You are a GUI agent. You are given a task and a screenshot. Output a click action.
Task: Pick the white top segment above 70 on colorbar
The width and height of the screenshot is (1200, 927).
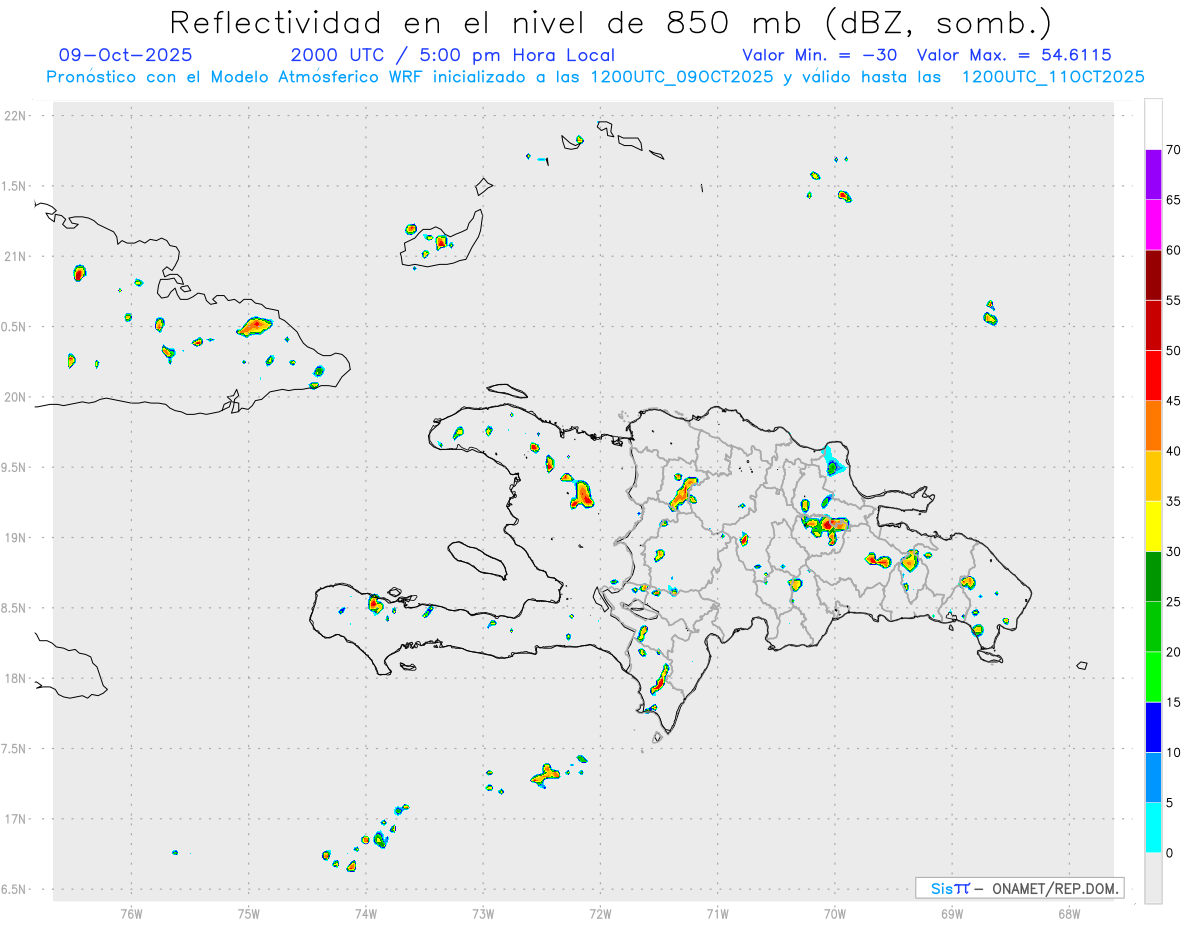[x=1153, y=124]
